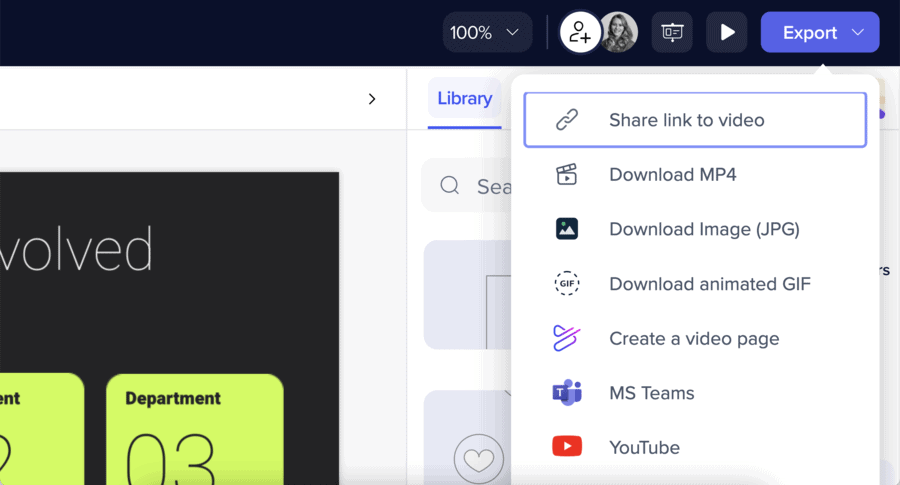This screenshot has height=485, width=900.
Task: Click the library search field
Action: (x=468, y=186)
